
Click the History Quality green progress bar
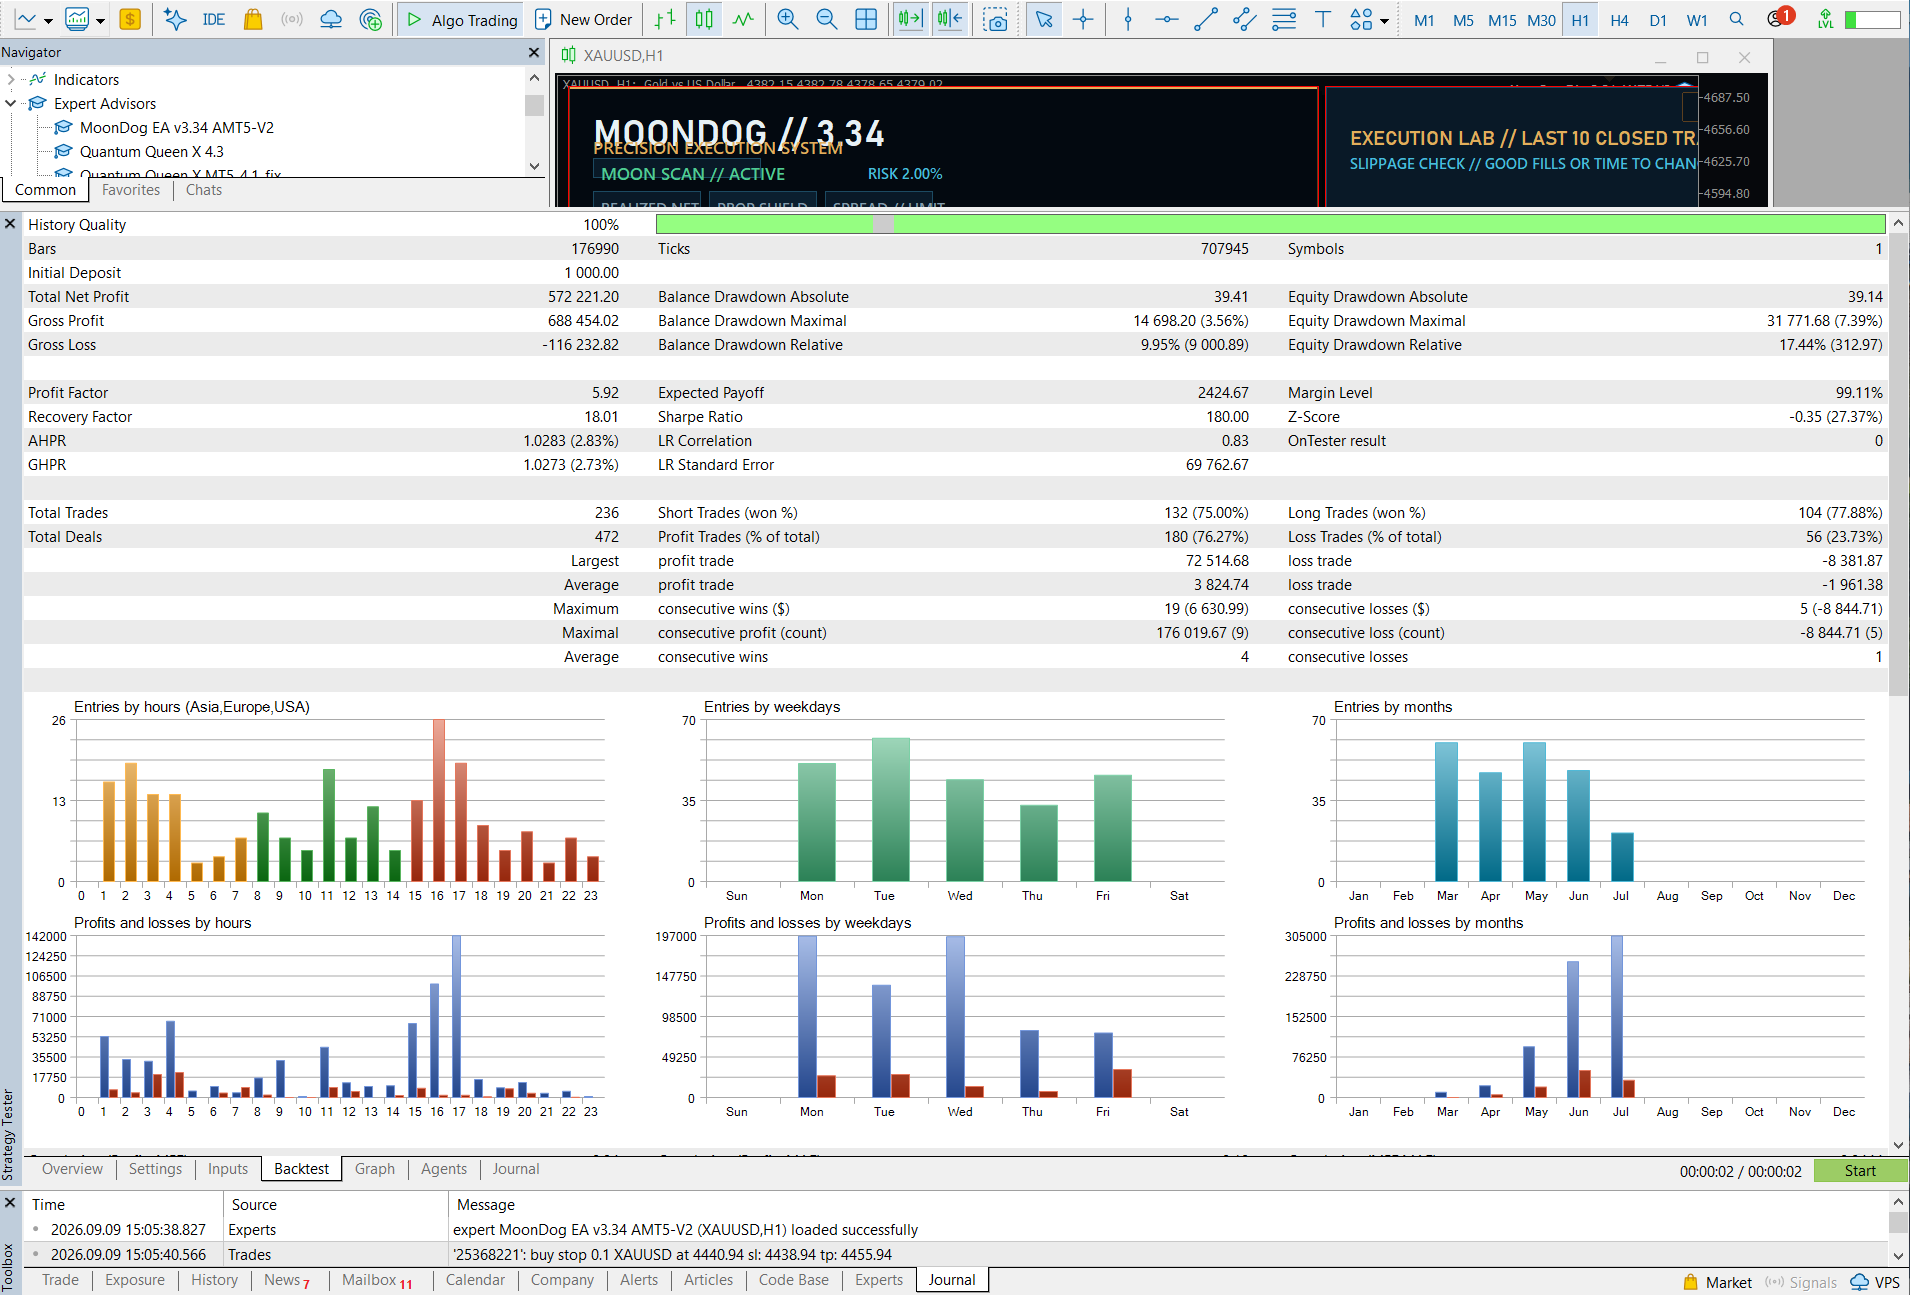1270,224
